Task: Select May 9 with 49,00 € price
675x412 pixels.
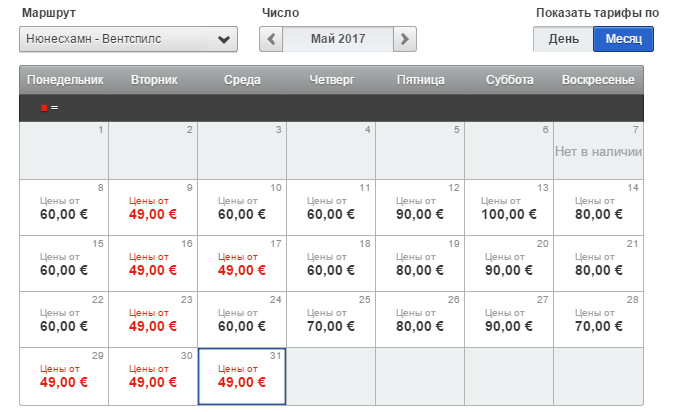Action: (x=153, y=207)
